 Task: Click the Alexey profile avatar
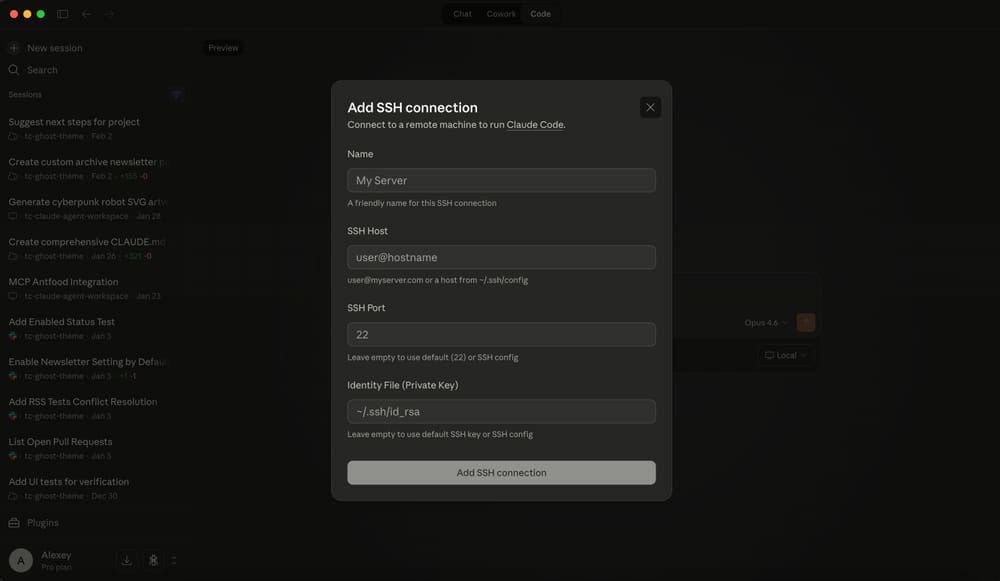tap(21, 559)
